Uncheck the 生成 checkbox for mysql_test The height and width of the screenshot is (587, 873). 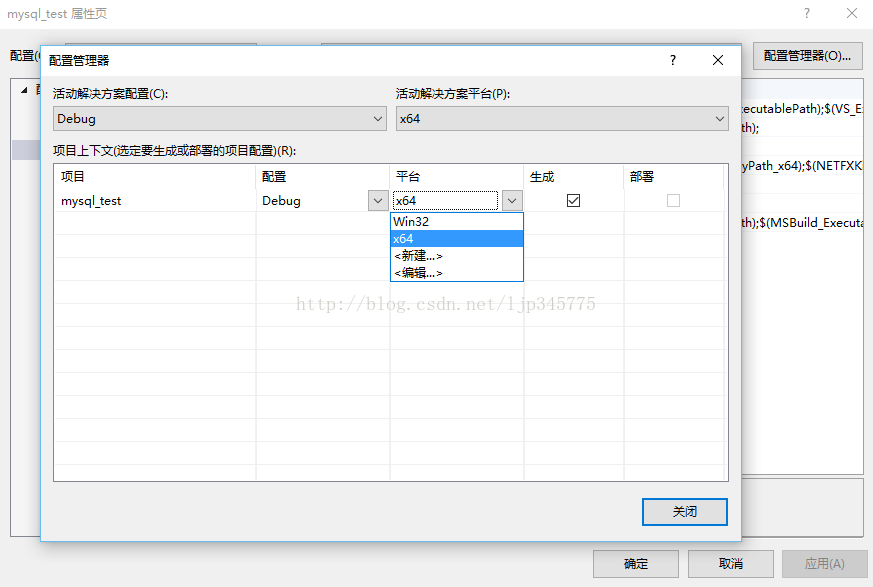(573, 200)
